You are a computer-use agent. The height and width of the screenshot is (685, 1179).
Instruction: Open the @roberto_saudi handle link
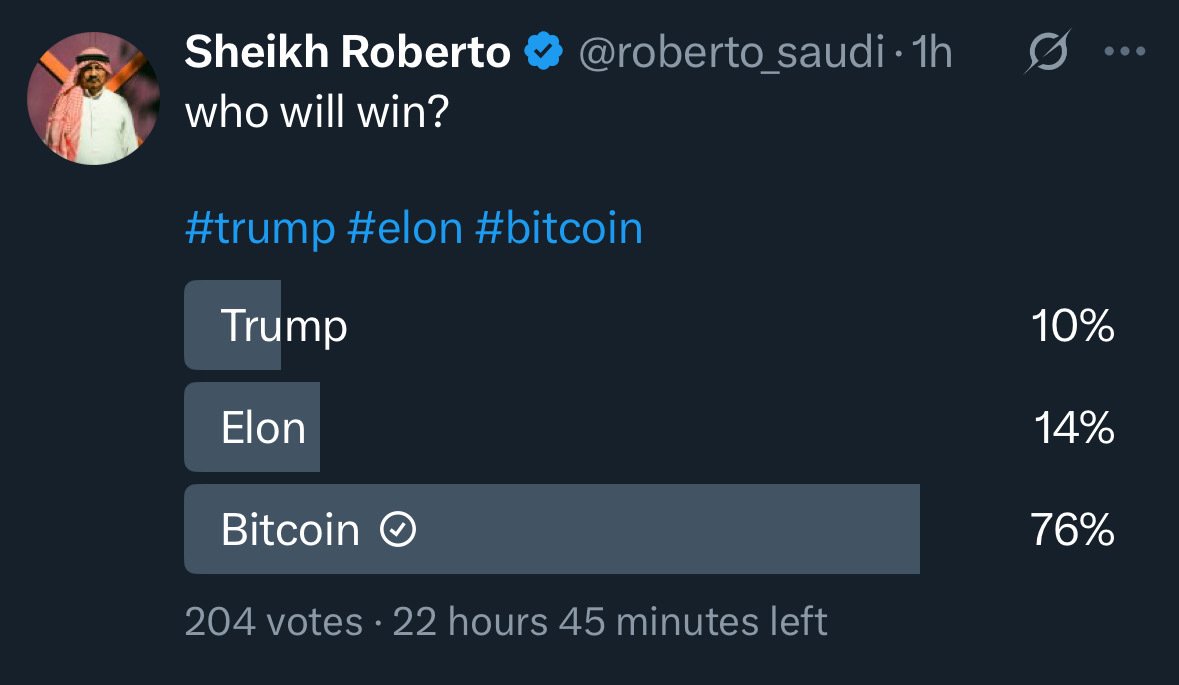click(x=731, y=53)
